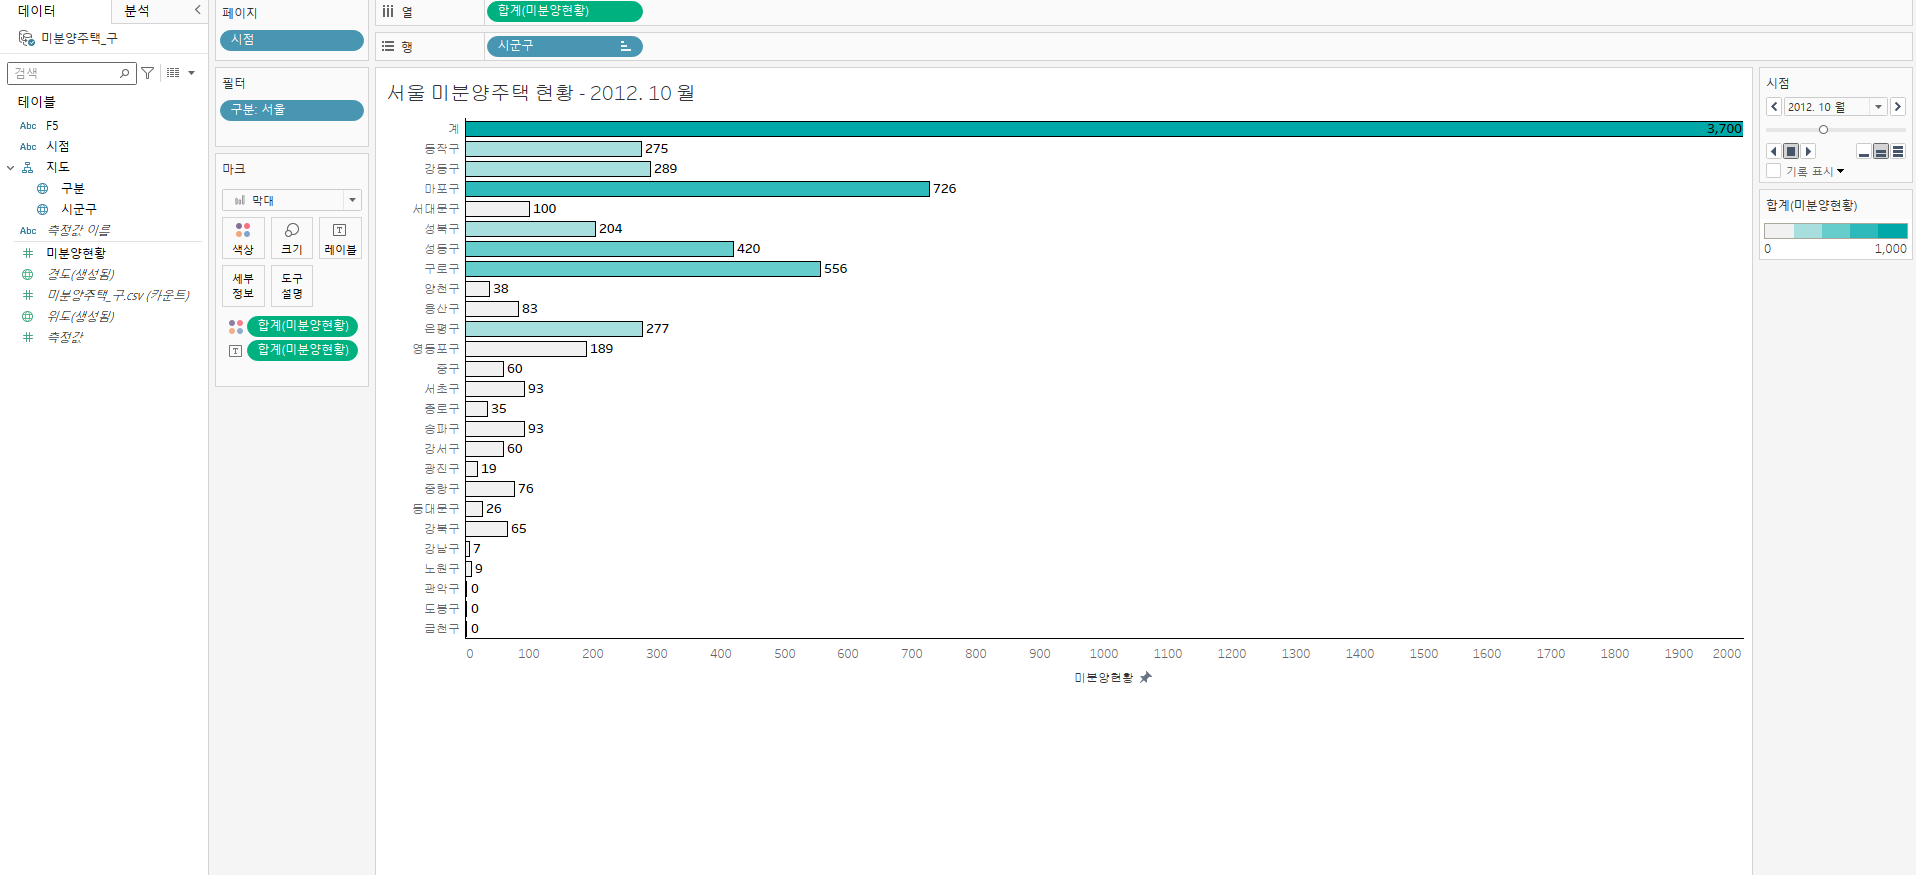The image size is (1916, 875).
Task: Open the 2012. 10 월 시점 dropdown
Action: [1878, 107]
